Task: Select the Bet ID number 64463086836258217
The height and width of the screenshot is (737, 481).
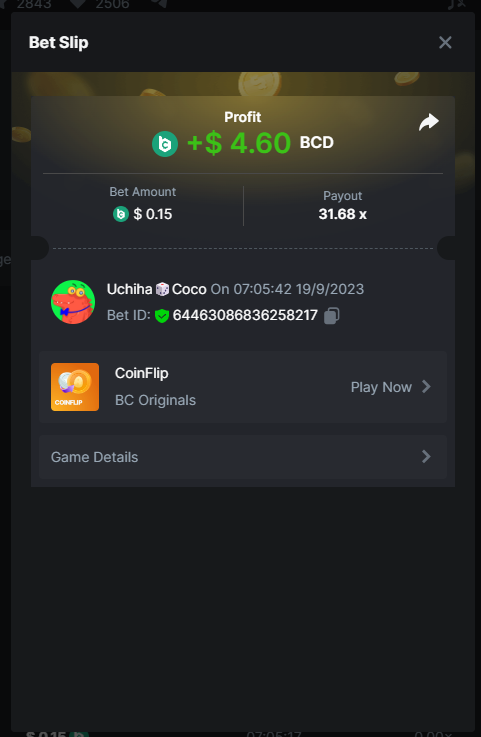Action: click(x=245, y=315)
